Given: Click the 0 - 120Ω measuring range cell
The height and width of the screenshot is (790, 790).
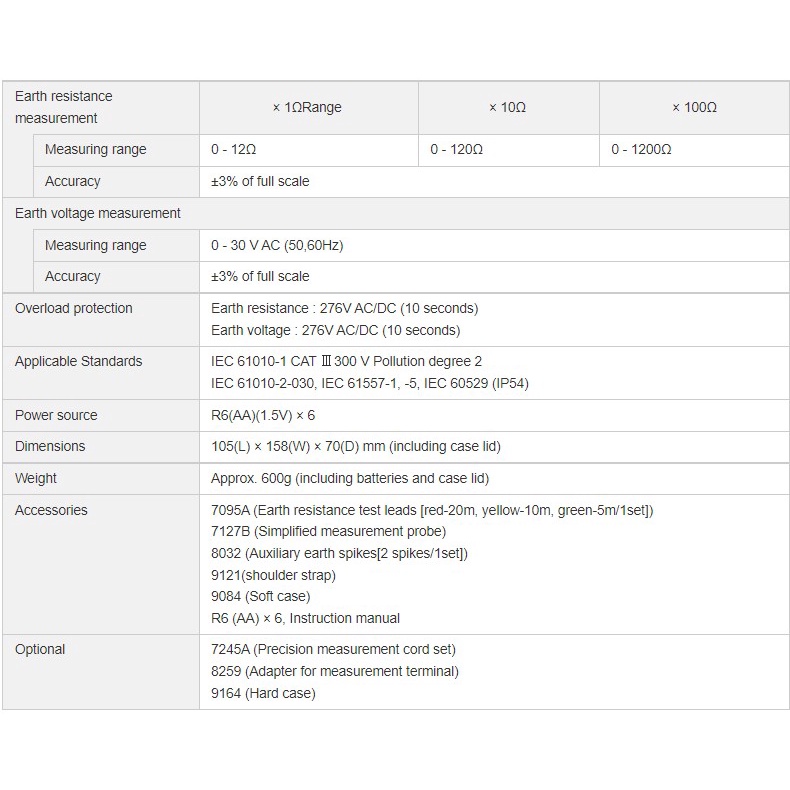Looking at the screenshot, I should click(508, 150).
